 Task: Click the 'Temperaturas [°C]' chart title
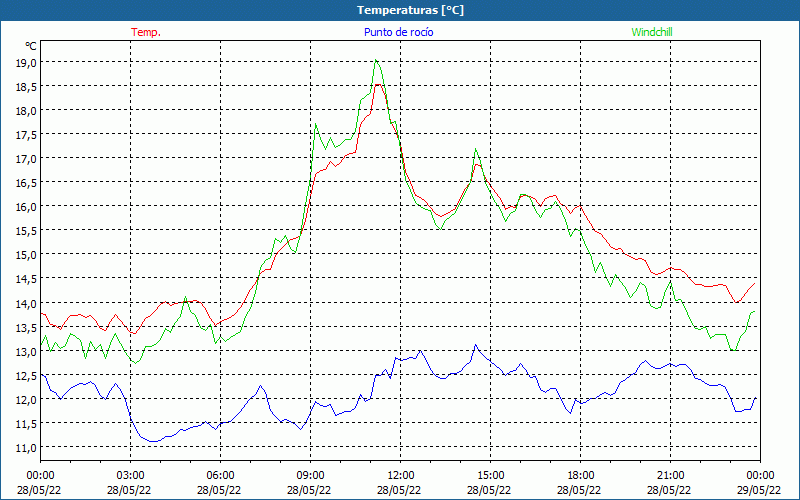click(410, 10)
